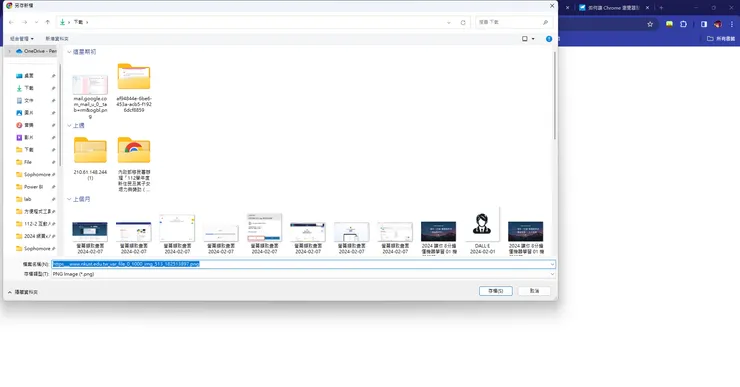Close the 如何讓 Chrome browser tab

pos(648,8)
